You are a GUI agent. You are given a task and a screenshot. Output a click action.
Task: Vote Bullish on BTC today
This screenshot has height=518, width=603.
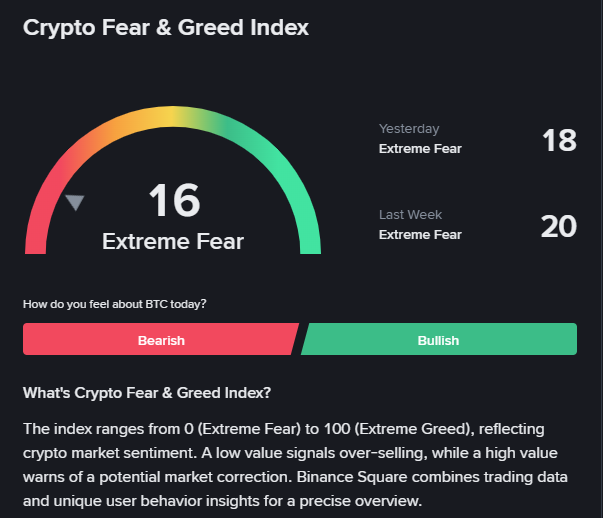click(438, 339)
